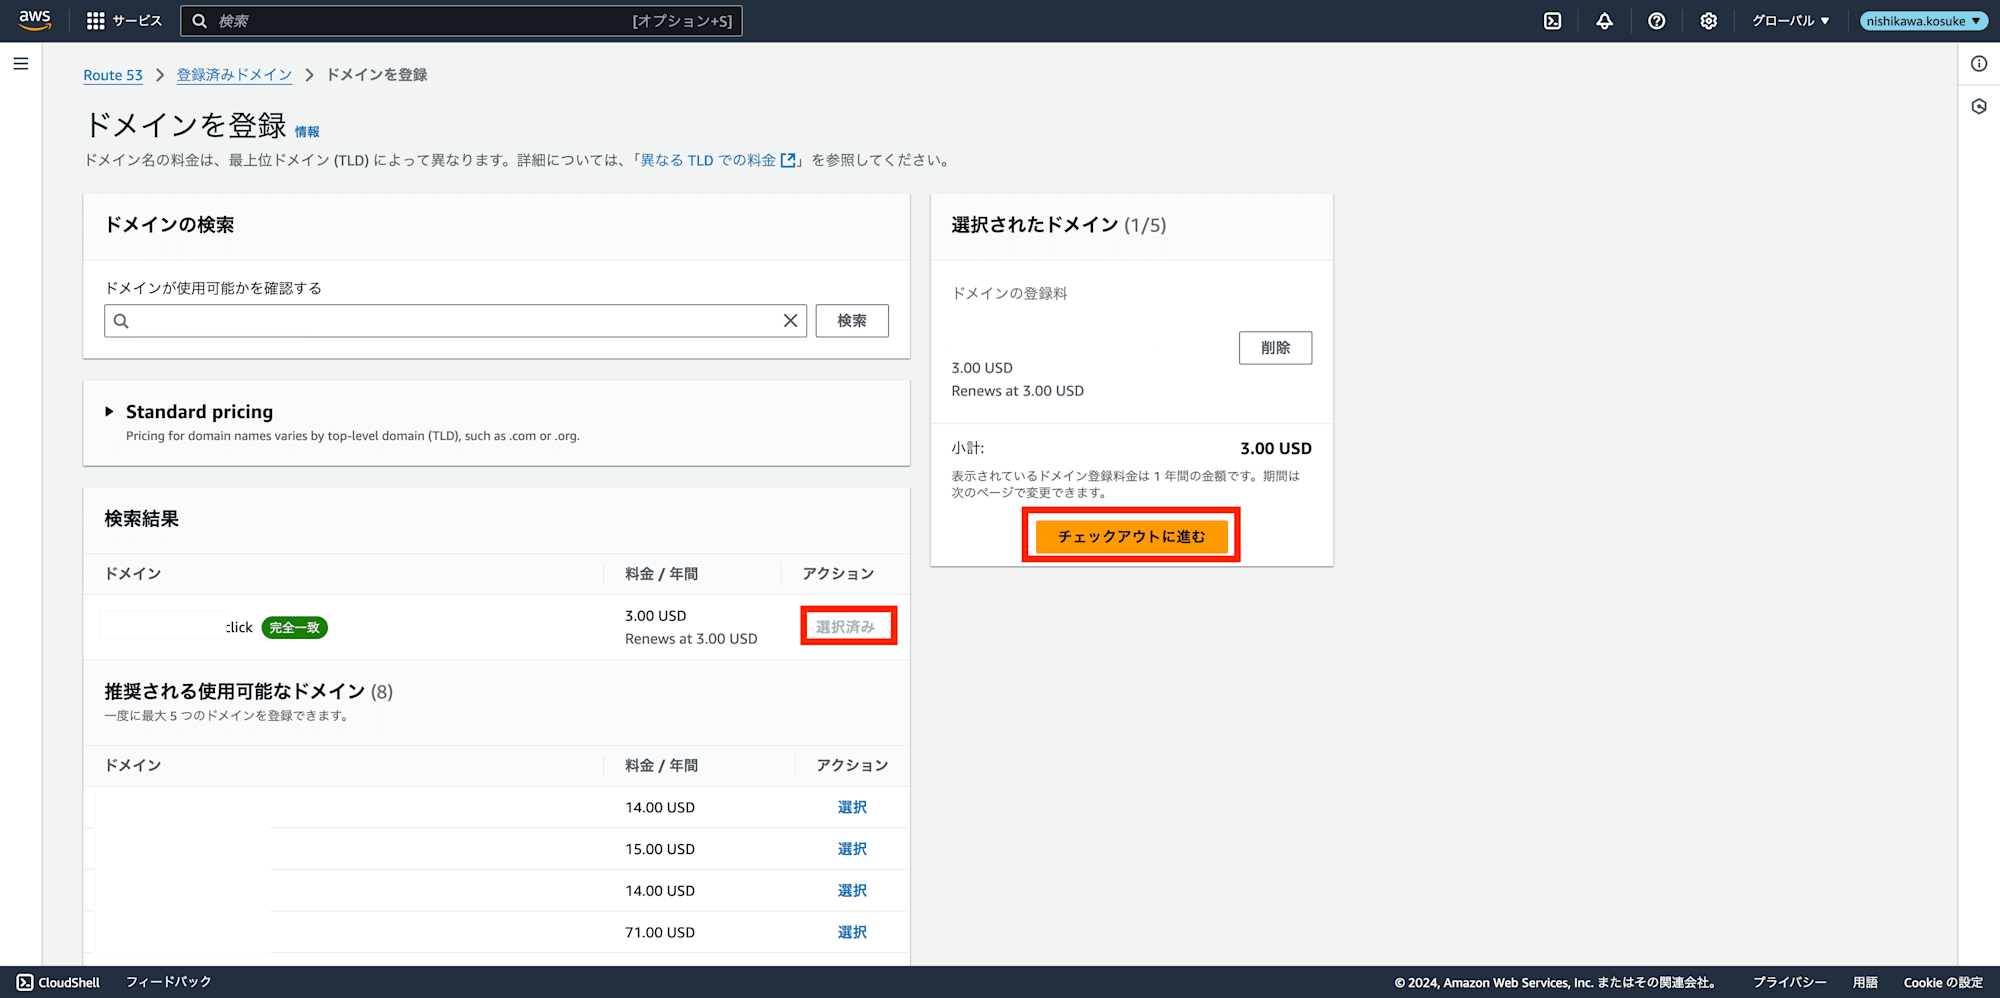Screen dimensions: 2000x998
Task: Open info panel icon on right edge
Action: pos(1979,64)
